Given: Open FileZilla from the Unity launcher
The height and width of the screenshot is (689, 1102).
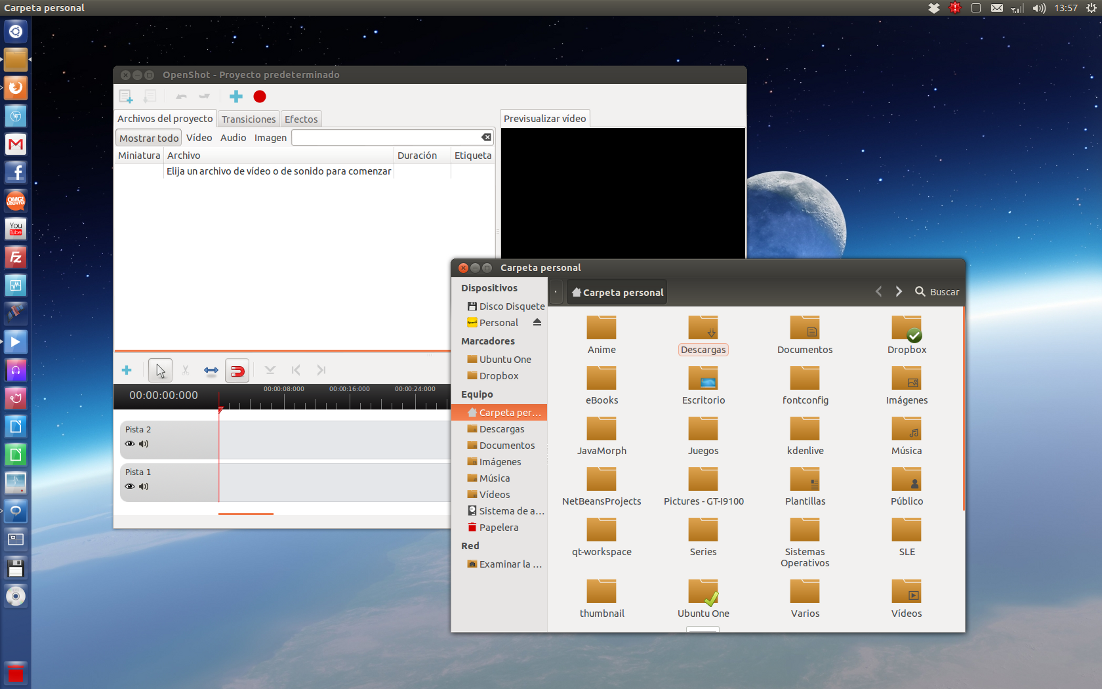Looking at the screenshot, I should point(15,257).
